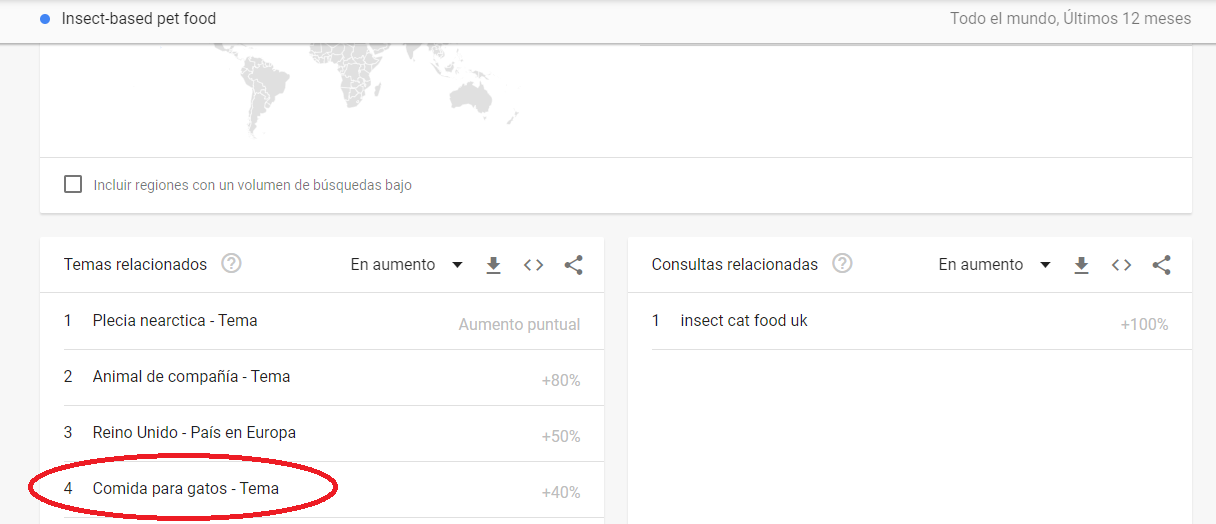1216x524 pixels.
Task: Open the Plecia nearctica topic
Action: point(175,321)
